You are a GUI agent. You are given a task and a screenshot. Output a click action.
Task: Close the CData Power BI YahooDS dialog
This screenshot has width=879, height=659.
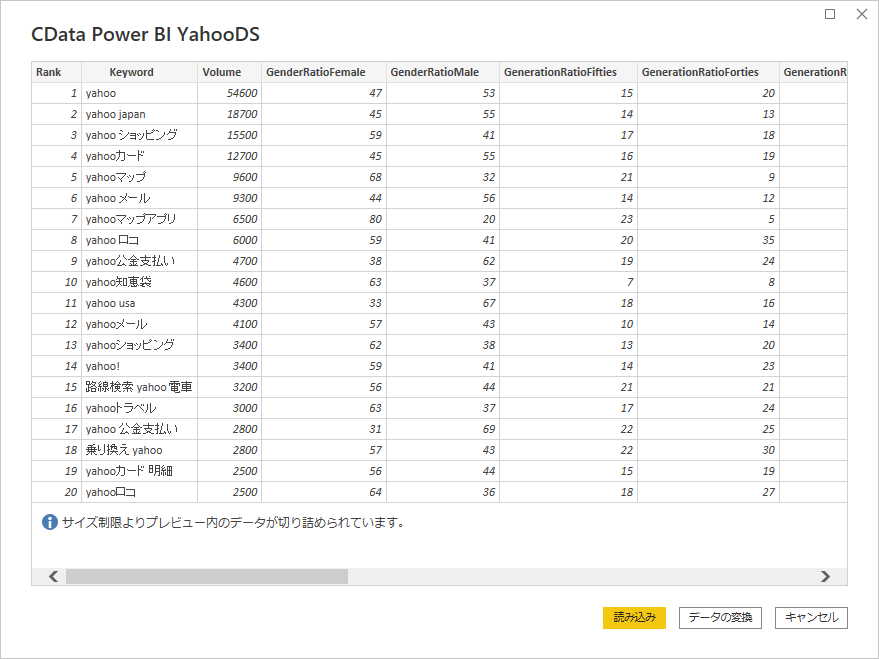[862, 14]
